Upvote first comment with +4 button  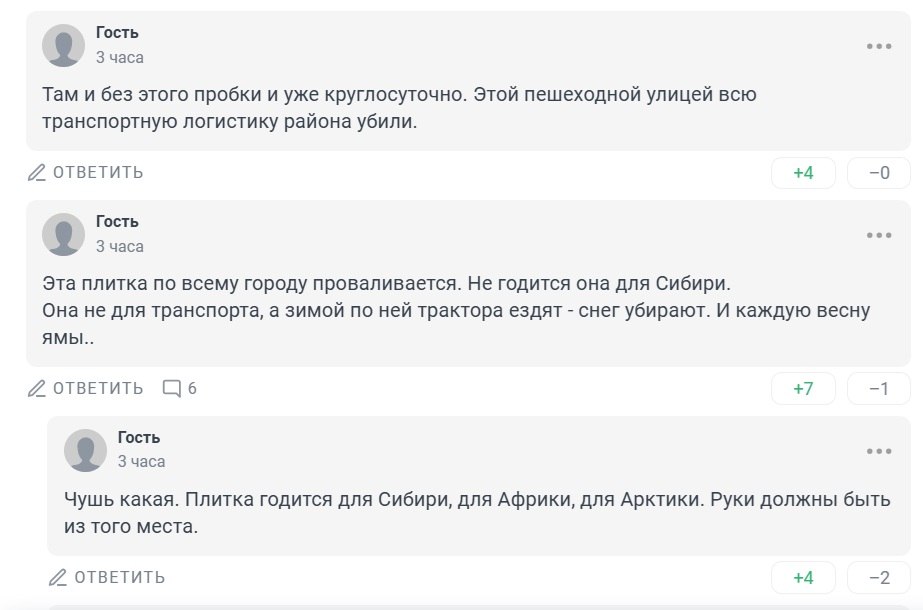coord(803,173)
